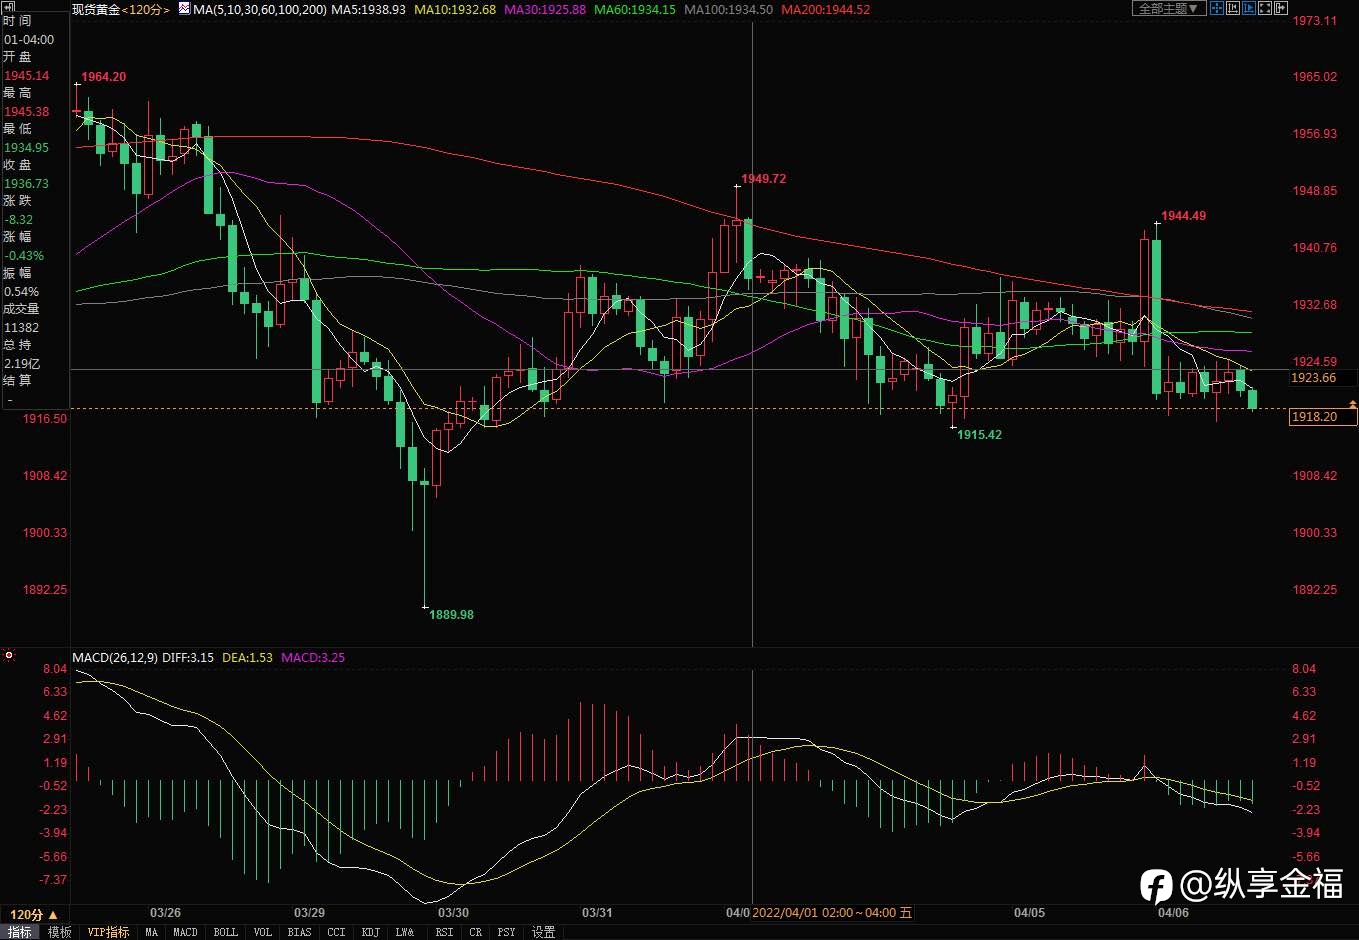Click the -0.43% change value
Image resolution: width=1359 pixels, height=940 pixels.
click(x=24, y=256)
